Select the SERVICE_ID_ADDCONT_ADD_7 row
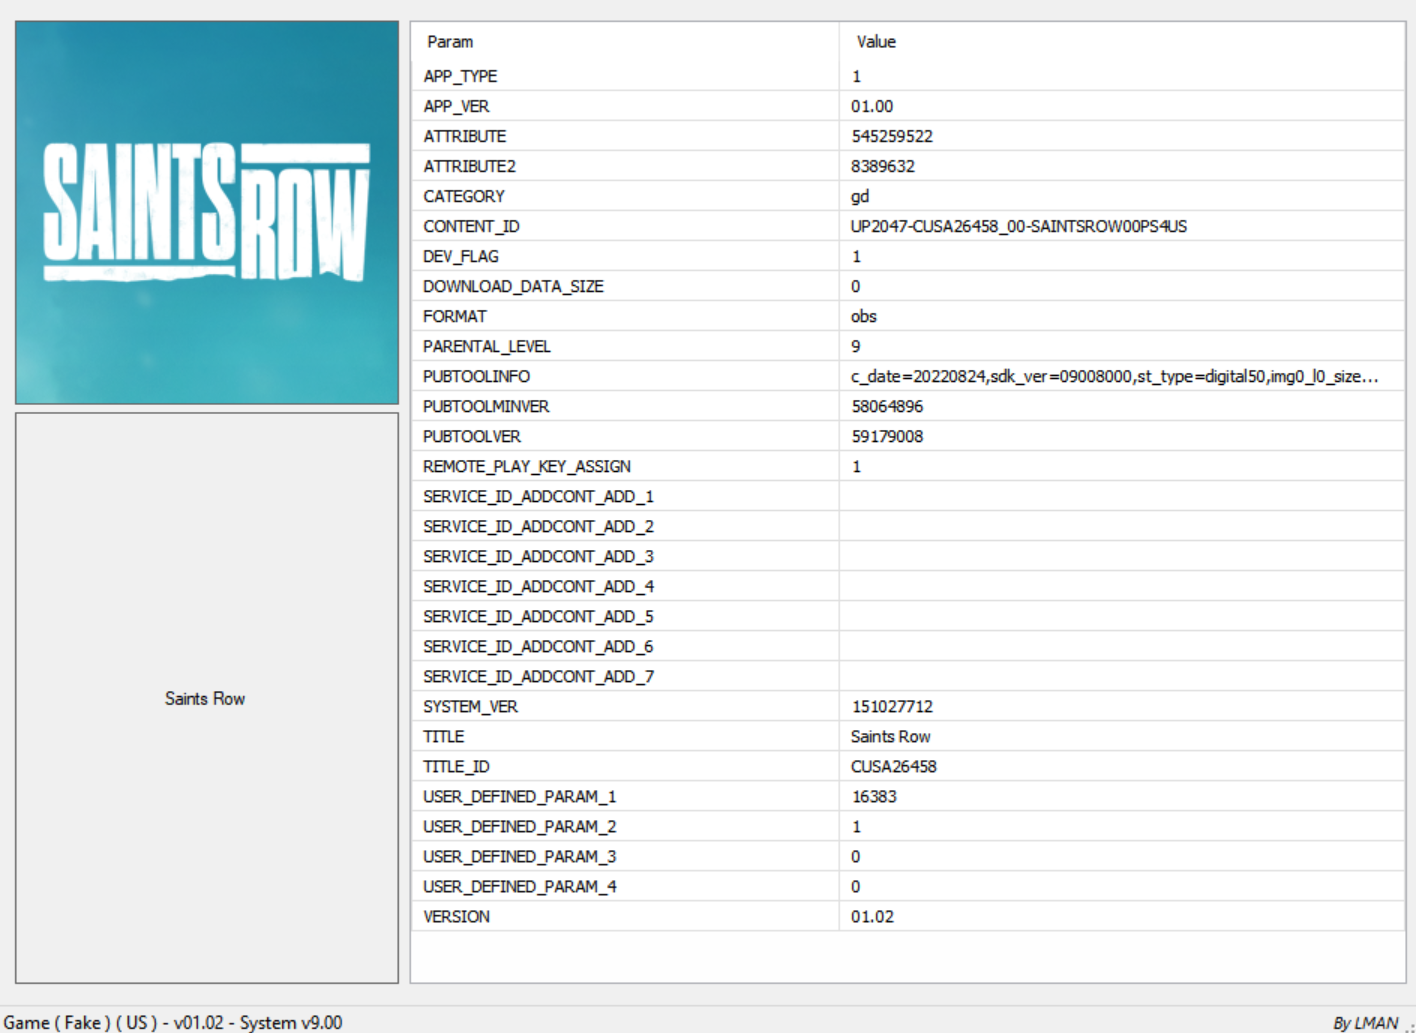The height and width of the screenshot is (1033, 1416). [908, 676]
